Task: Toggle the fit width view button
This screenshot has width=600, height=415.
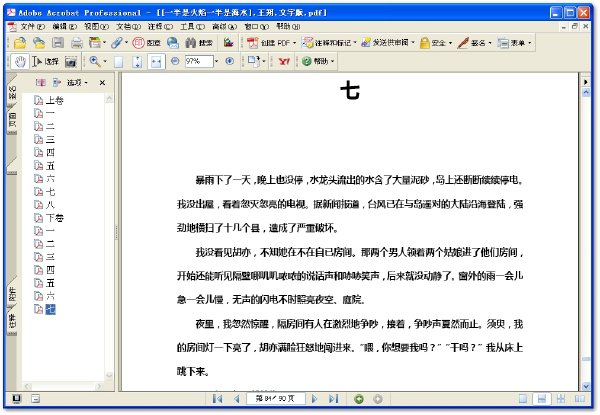Action: pyautogui.click(x=156, y=62)
